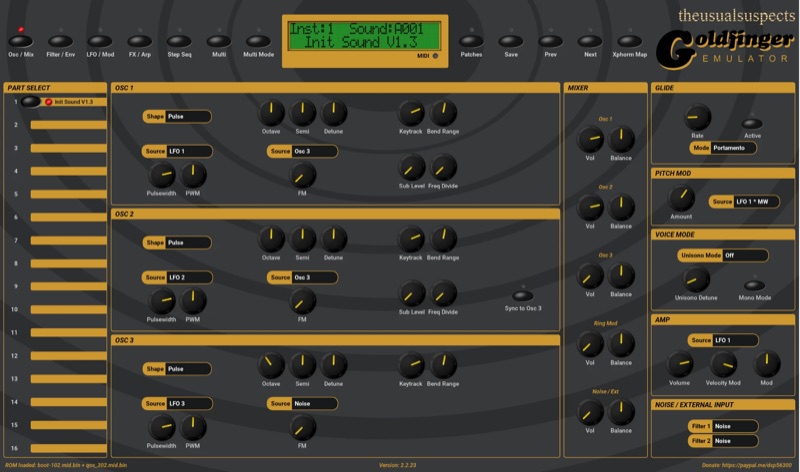The width and height of the screenshot is (800, 472).
Task: Open the Glide Mode Portamento dropdown
Action: click(x=723, y=147)
